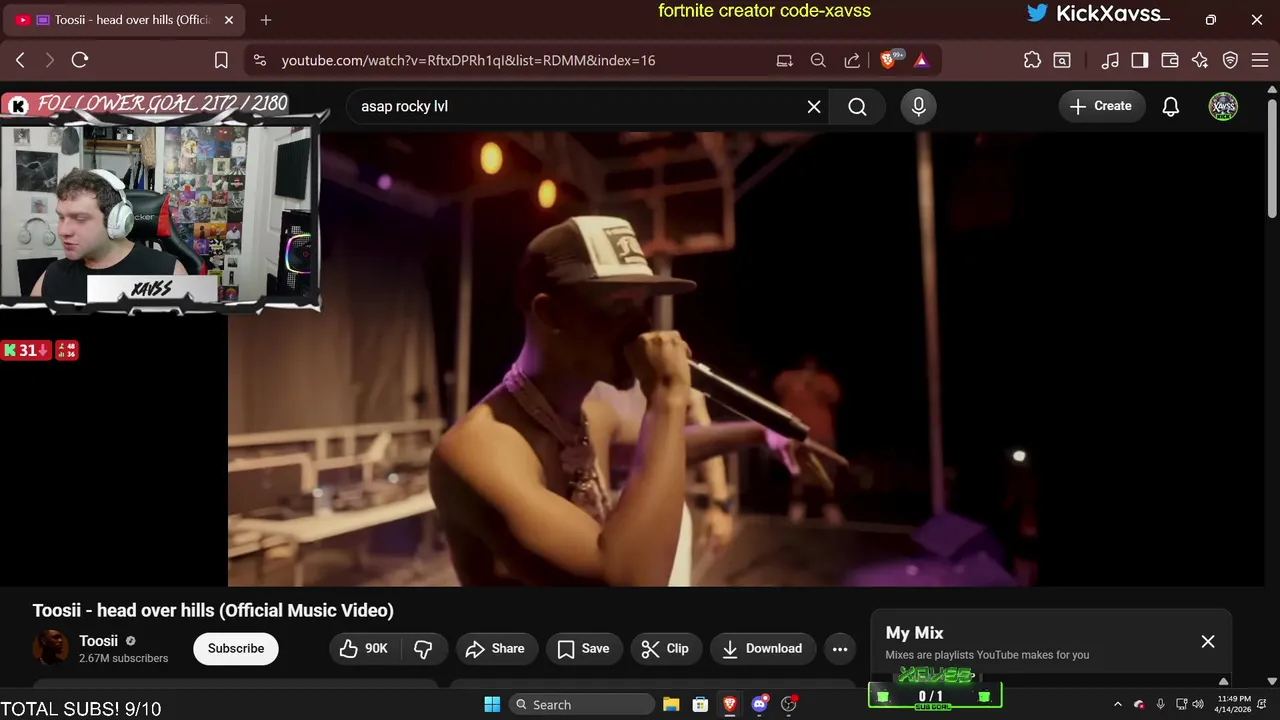Open the clock showing 11:49 PM
Viewport: 1280px width, 720px height.
(x=1234, y=703)
